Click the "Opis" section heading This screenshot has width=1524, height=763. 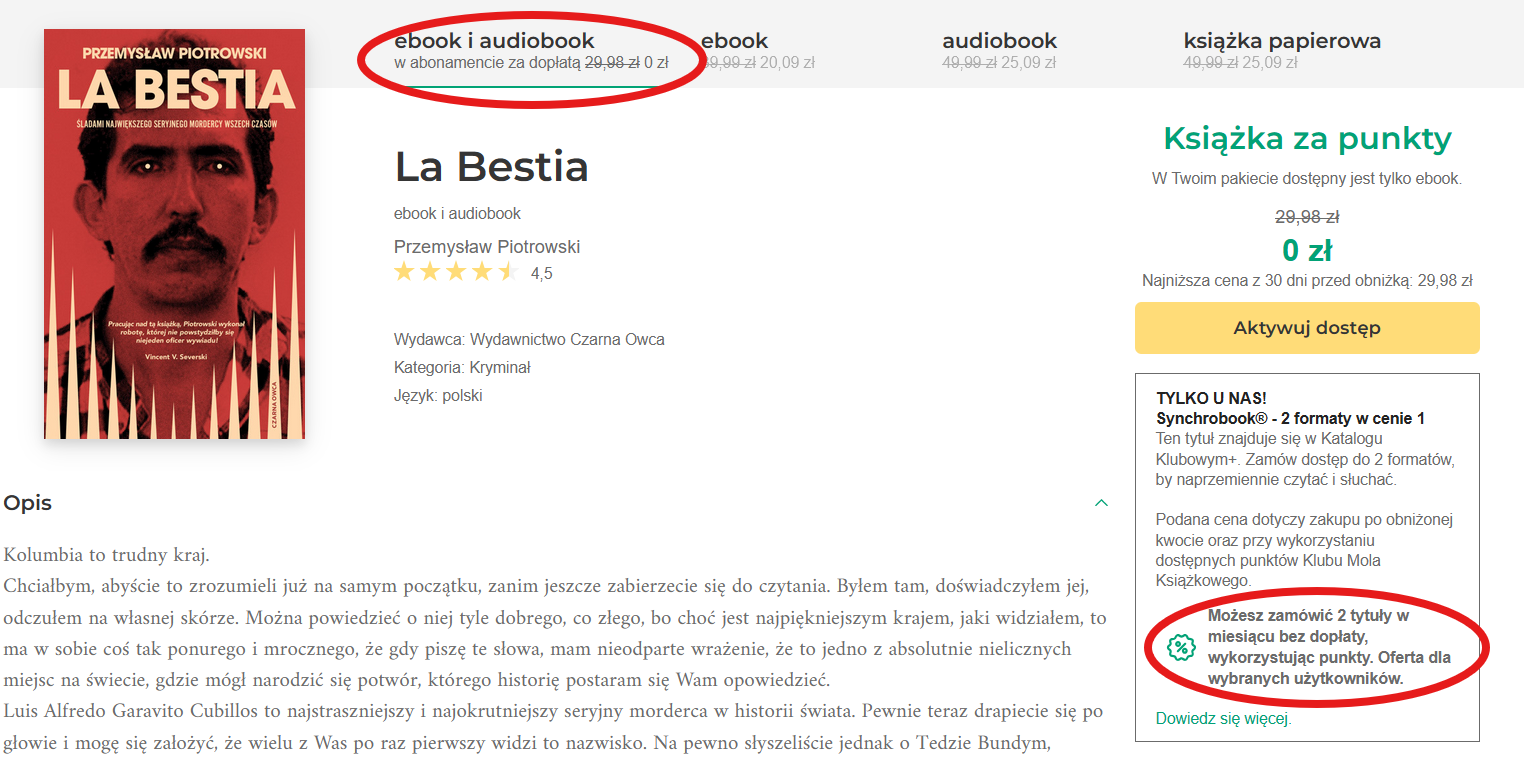tap(28, 503)
